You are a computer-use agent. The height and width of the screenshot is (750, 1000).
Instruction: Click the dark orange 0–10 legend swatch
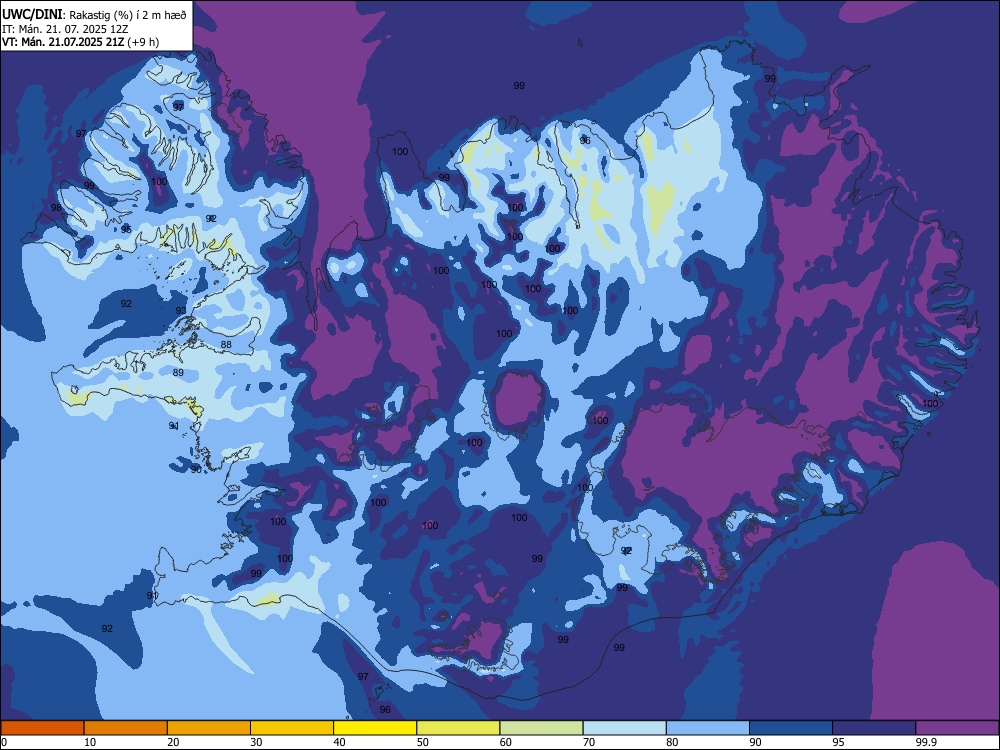click(x=42, y=728)
